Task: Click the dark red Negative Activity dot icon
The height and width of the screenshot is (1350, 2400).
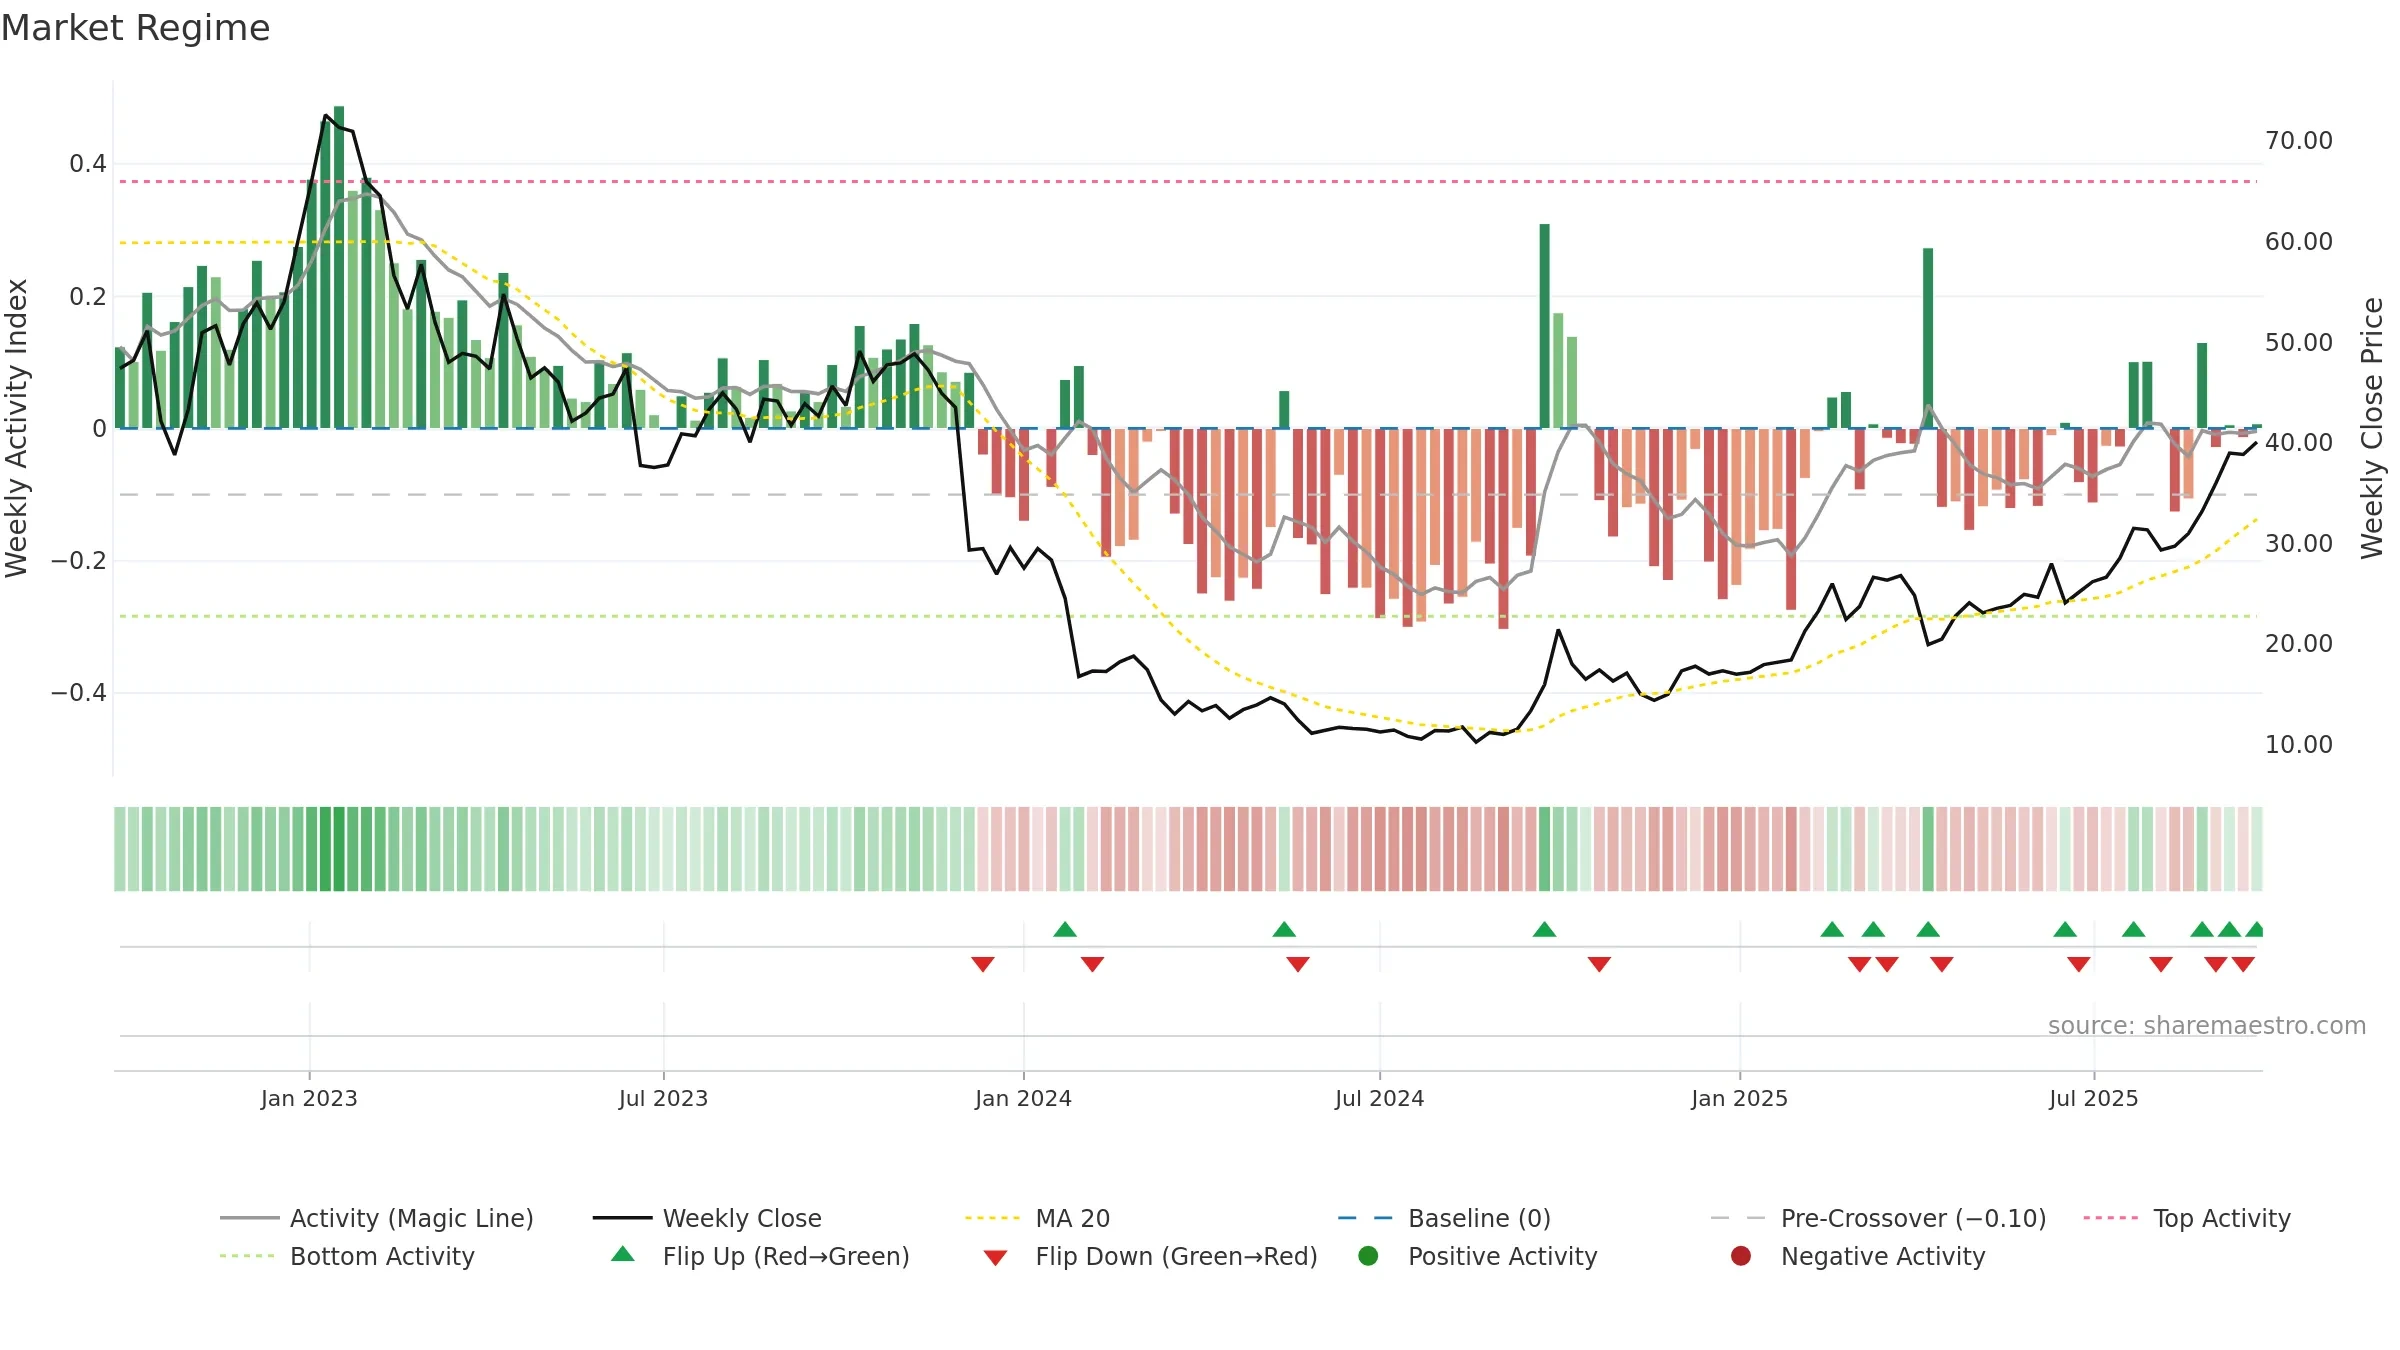Action: point(1741,1256)
